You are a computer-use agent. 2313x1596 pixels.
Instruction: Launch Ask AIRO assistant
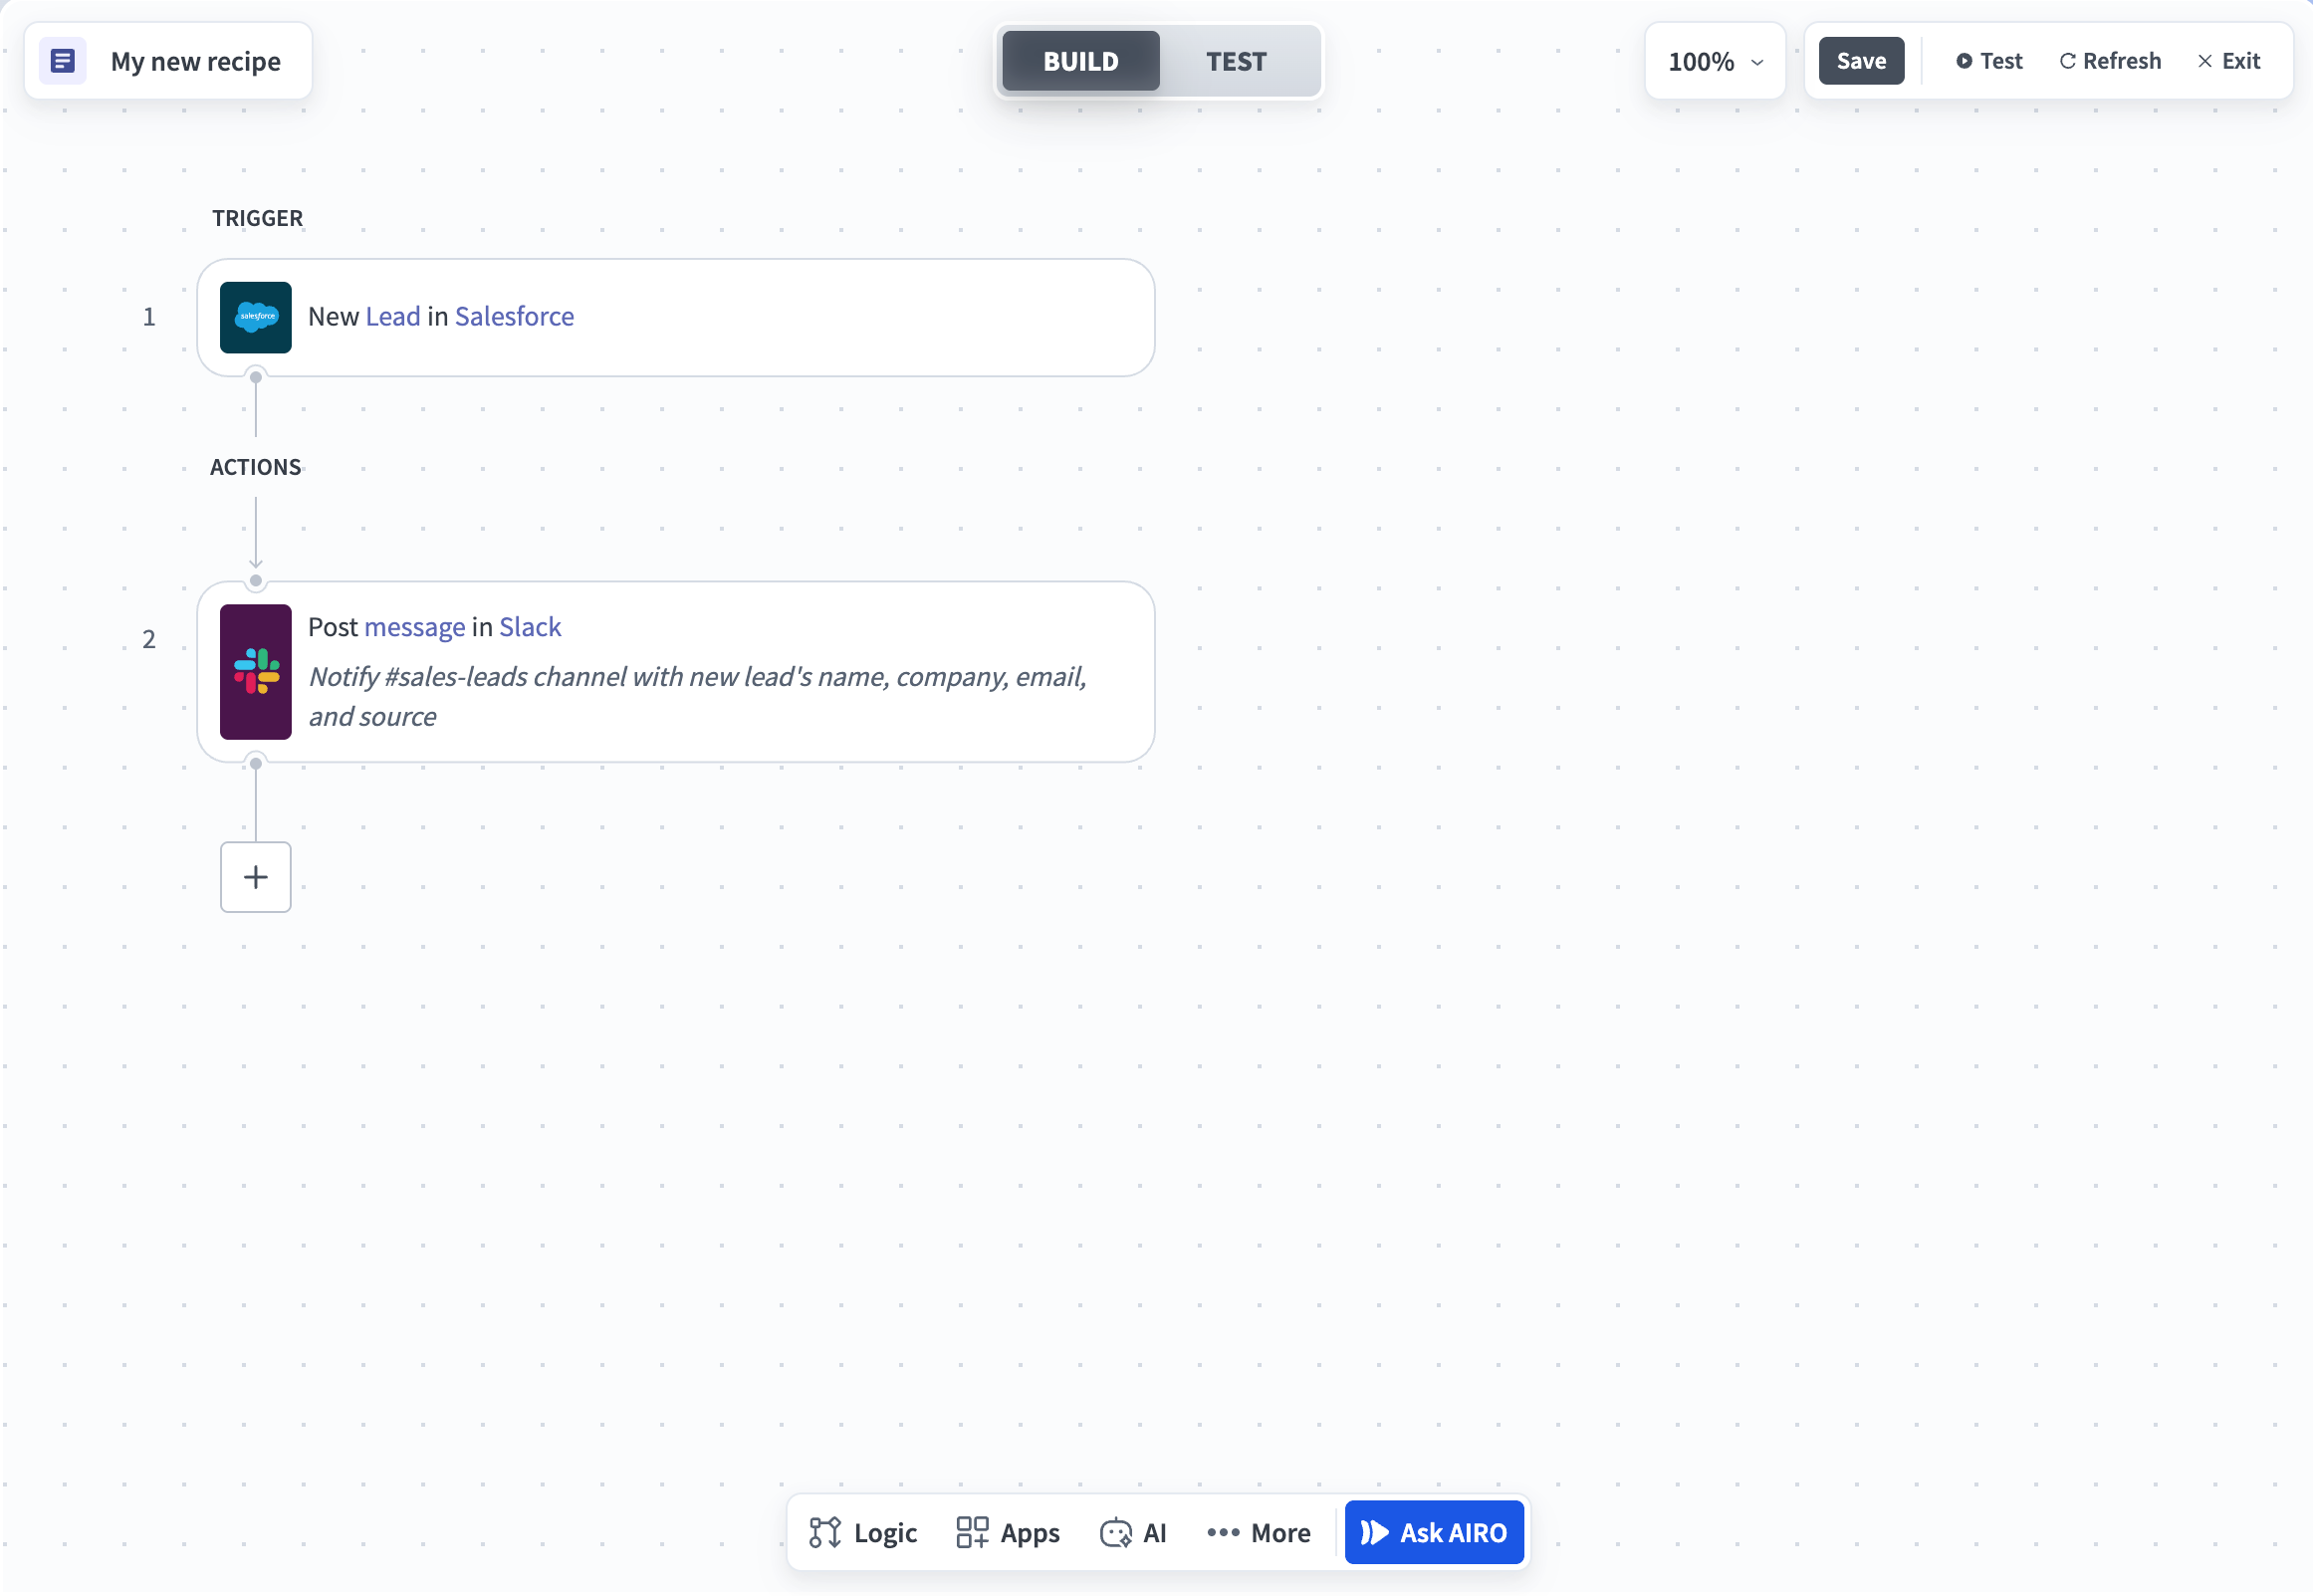coord(1434,1533)
